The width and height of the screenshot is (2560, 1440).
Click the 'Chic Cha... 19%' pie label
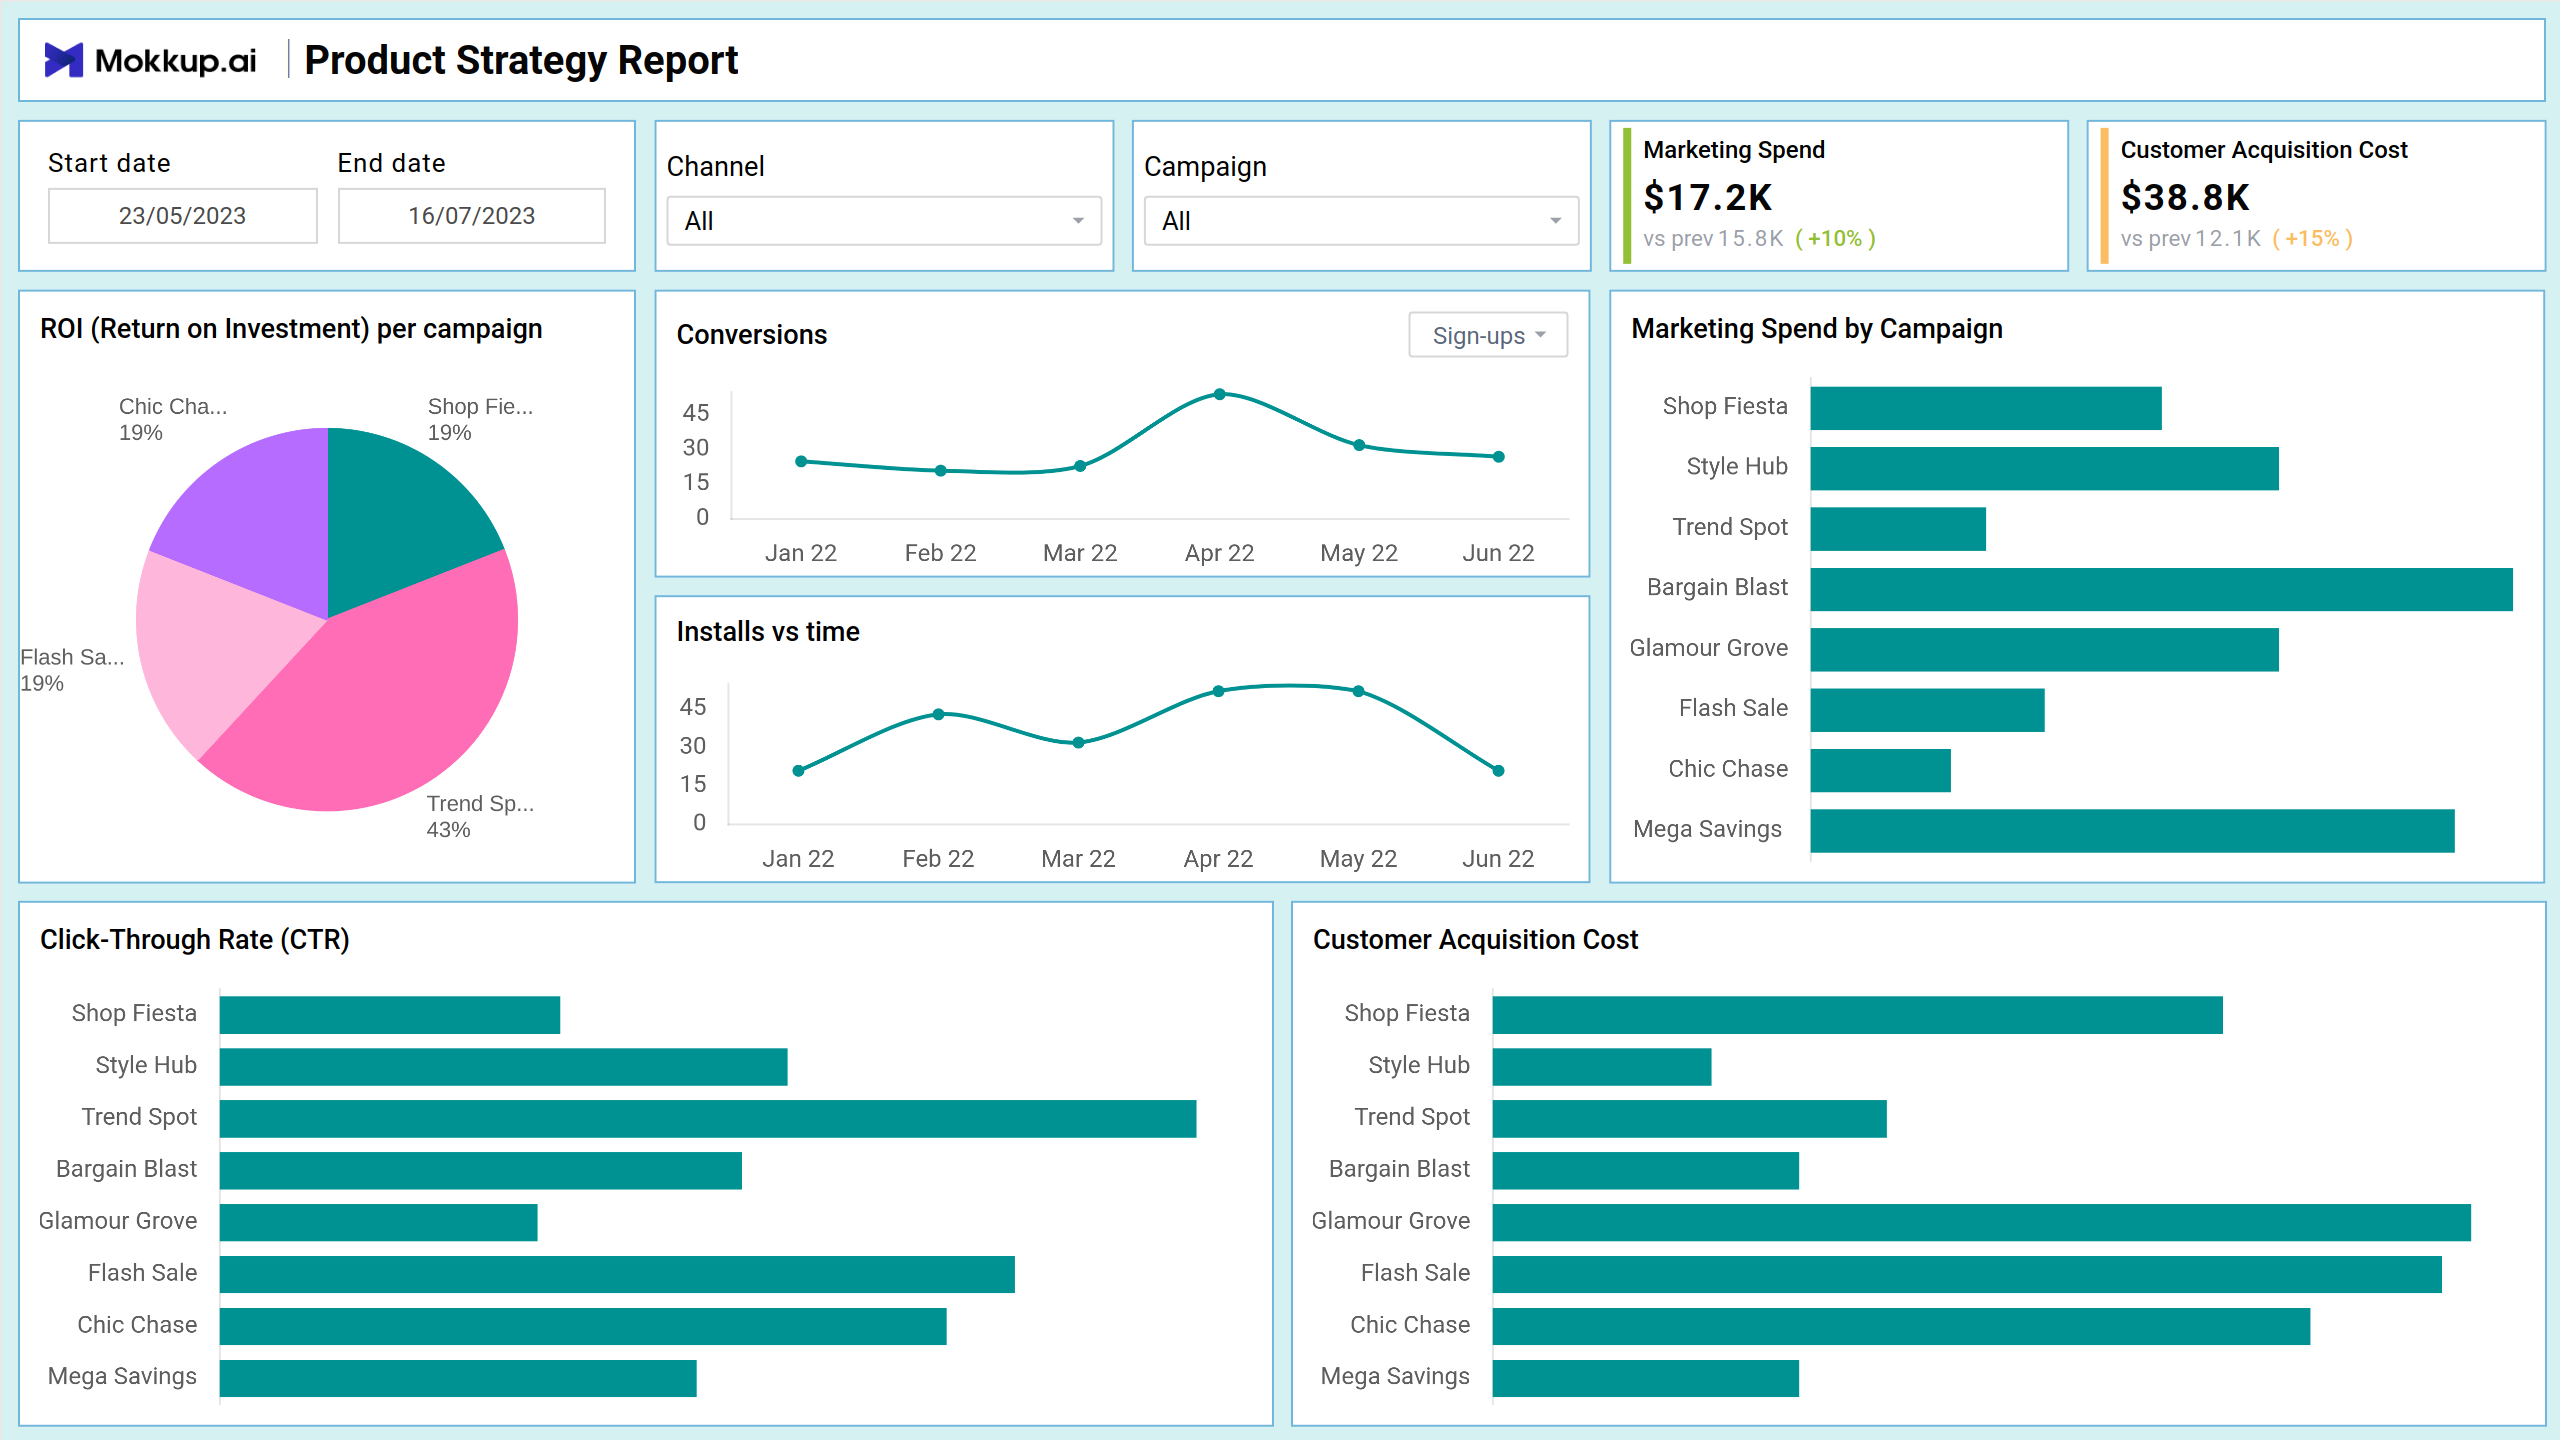pos(173,419)
